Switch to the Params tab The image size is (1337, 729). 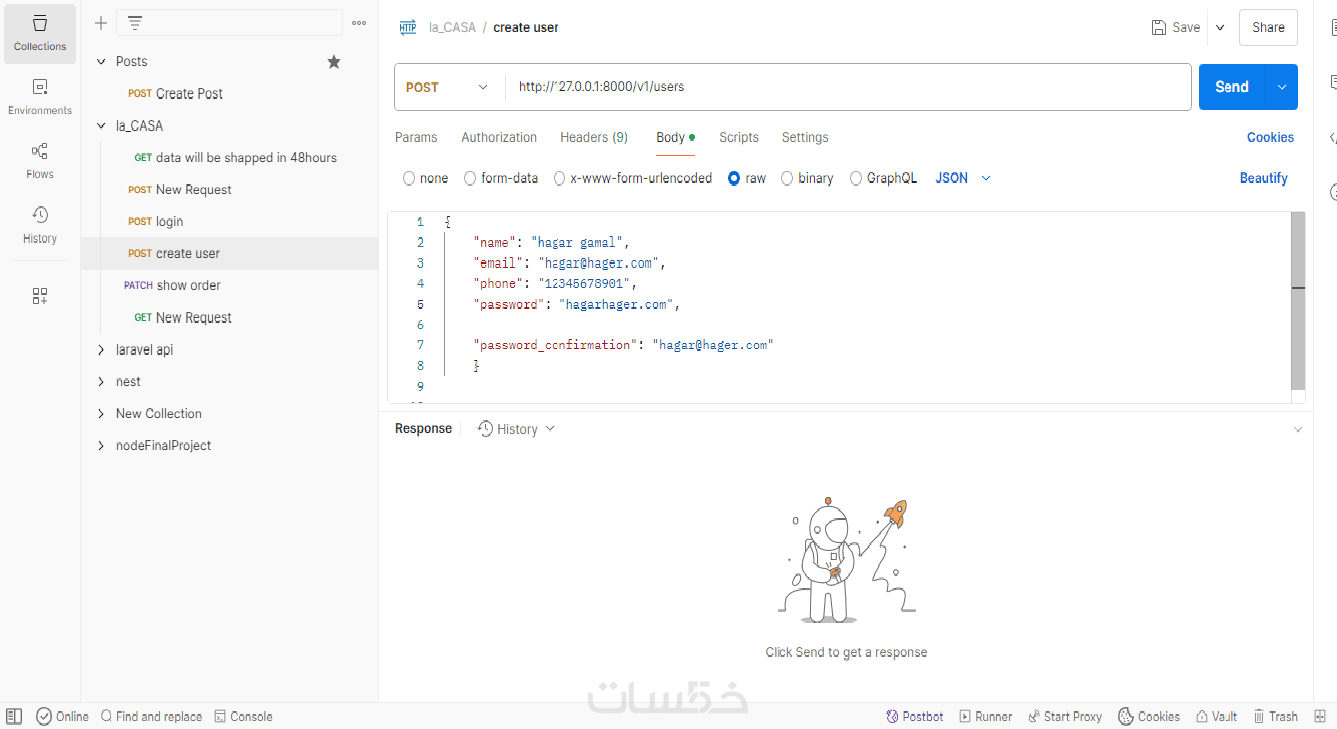(x=416, y=138)
